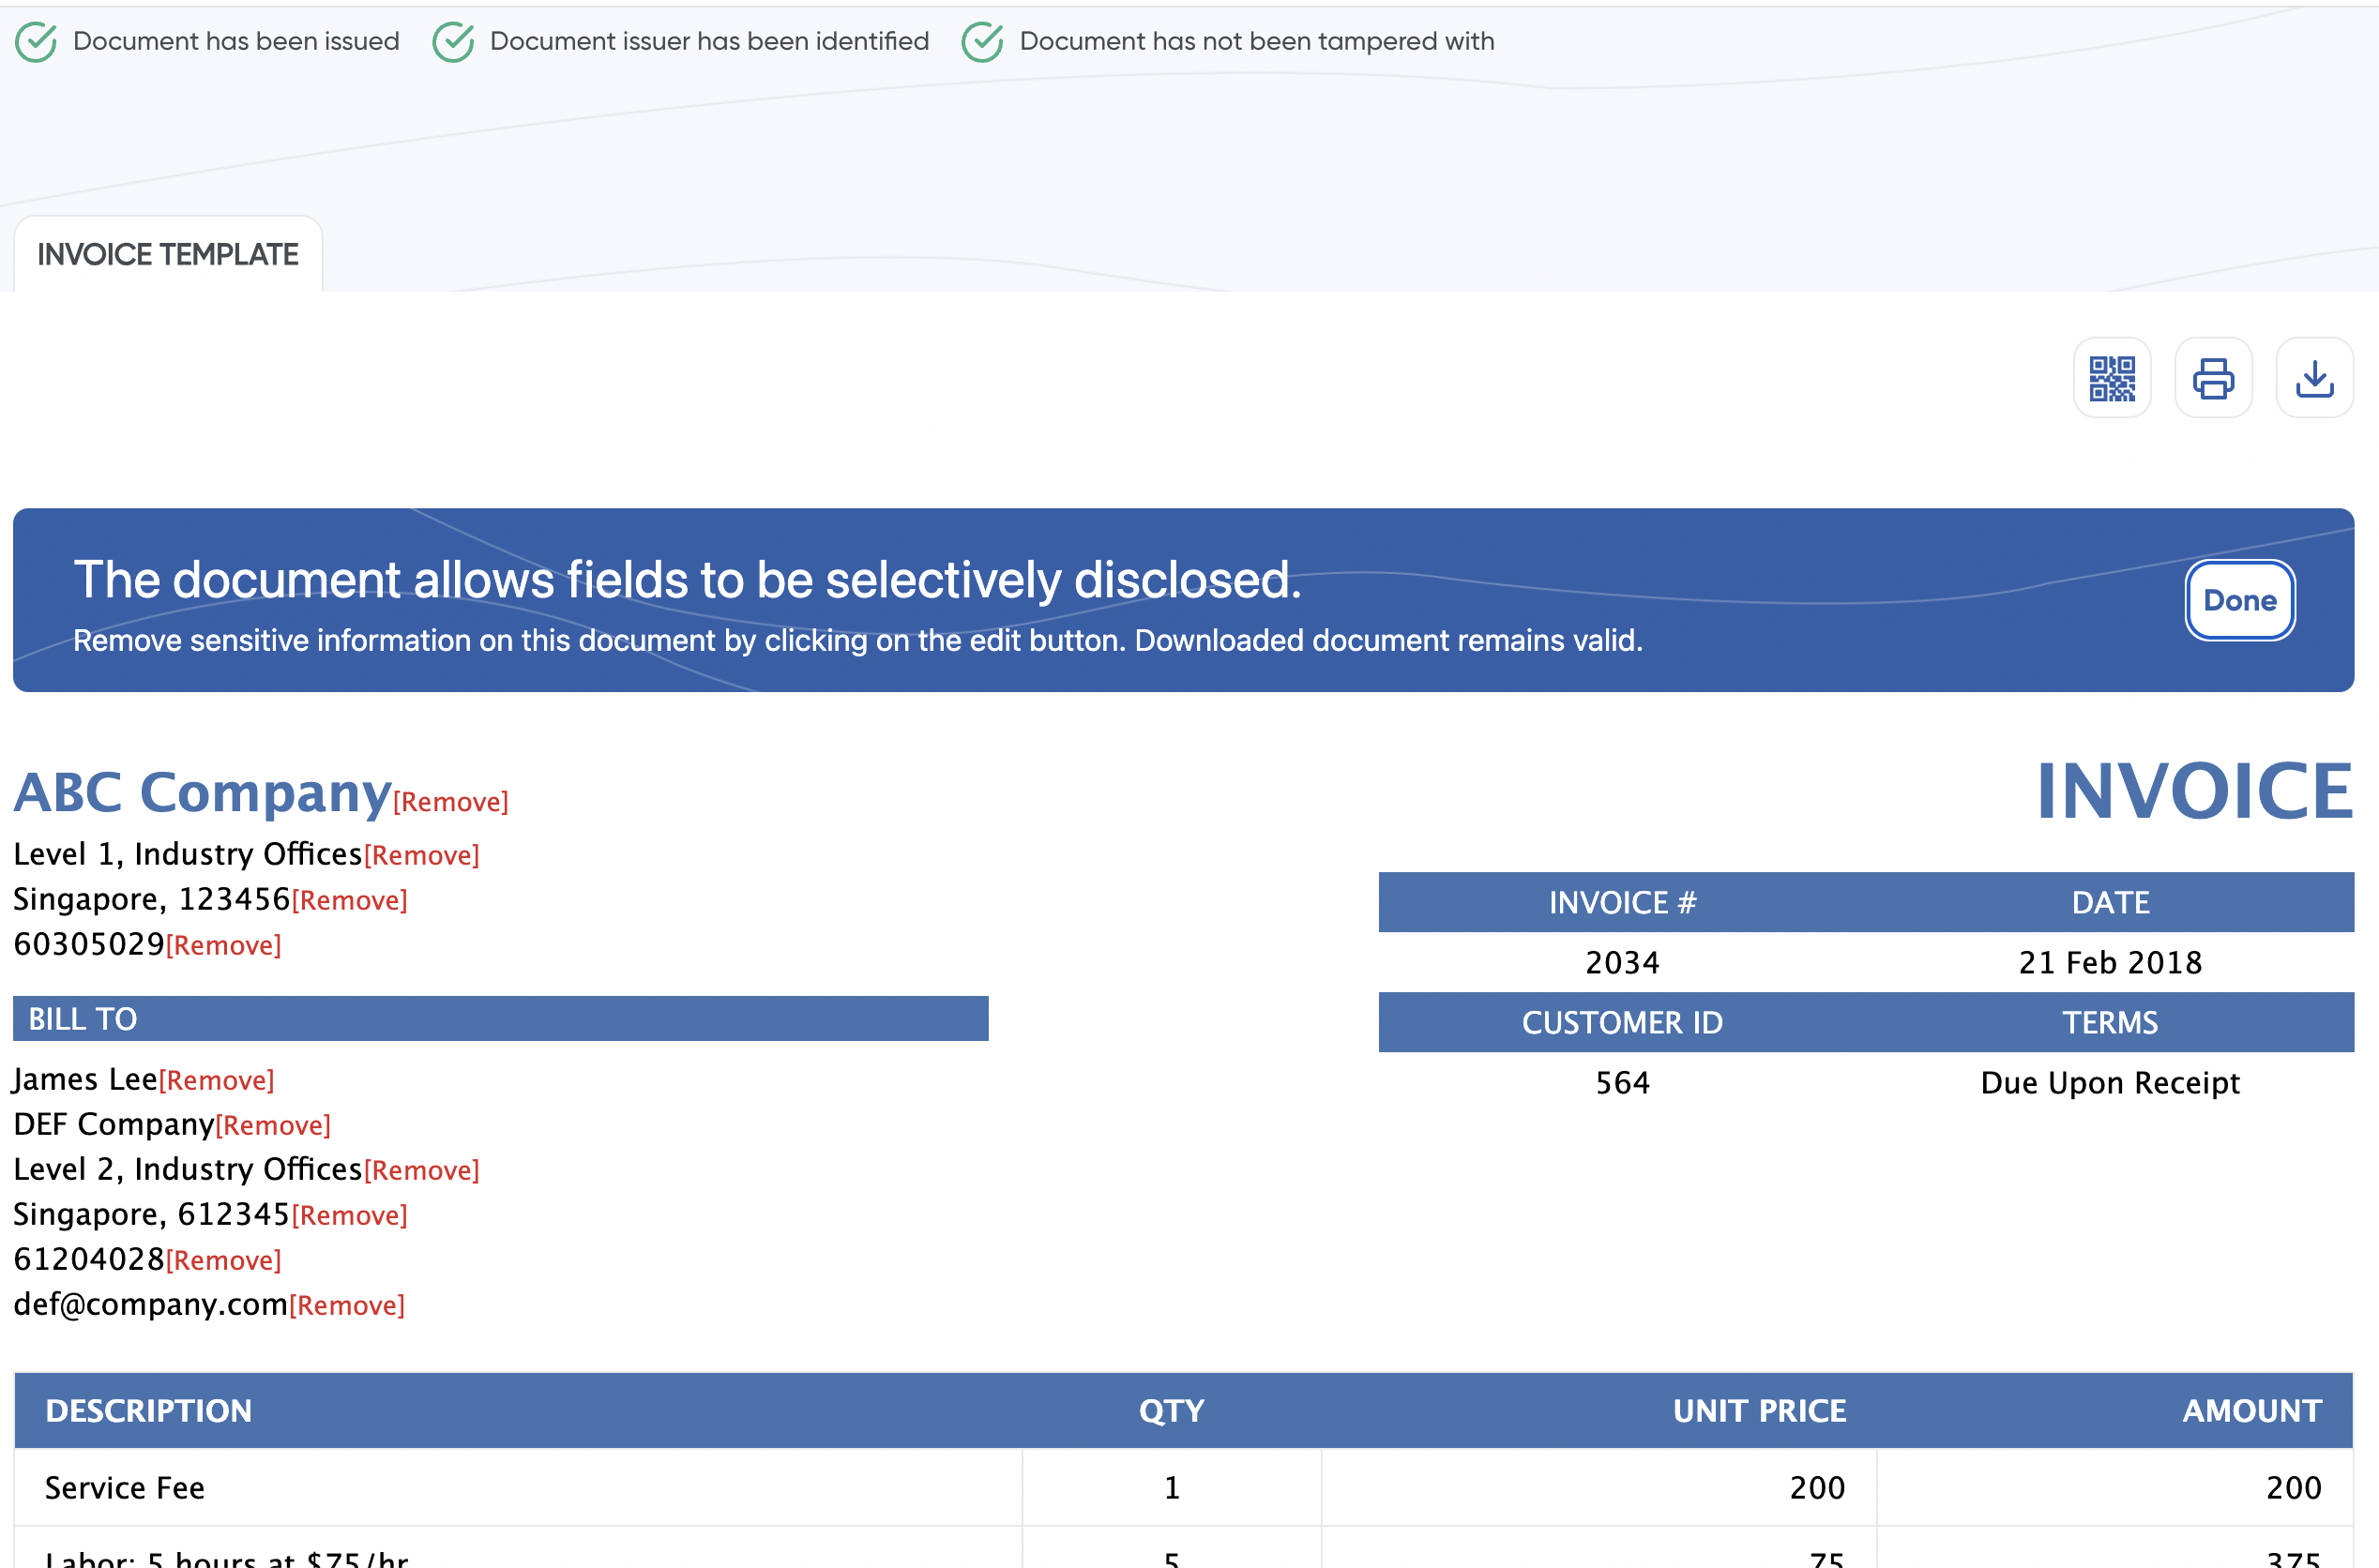This screenshot has width=2379, height=1568.
Task: Click invoice number 2034
Action: click(1621, 962)
